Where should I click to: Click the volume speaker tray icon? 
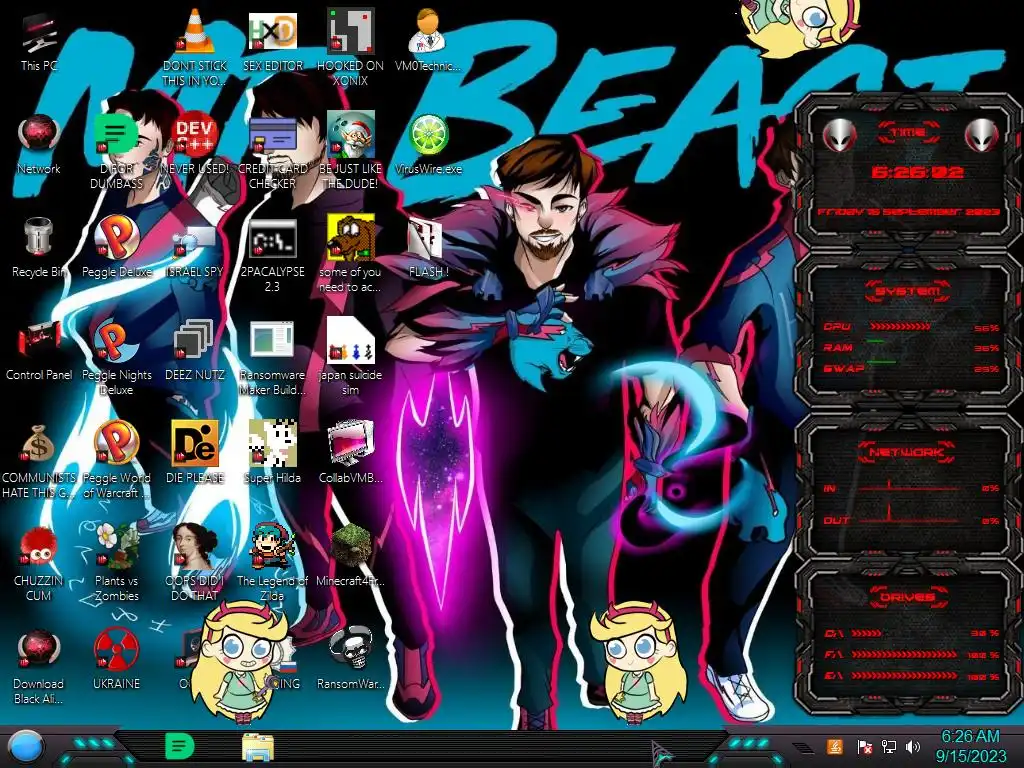(x=913, y=746)
